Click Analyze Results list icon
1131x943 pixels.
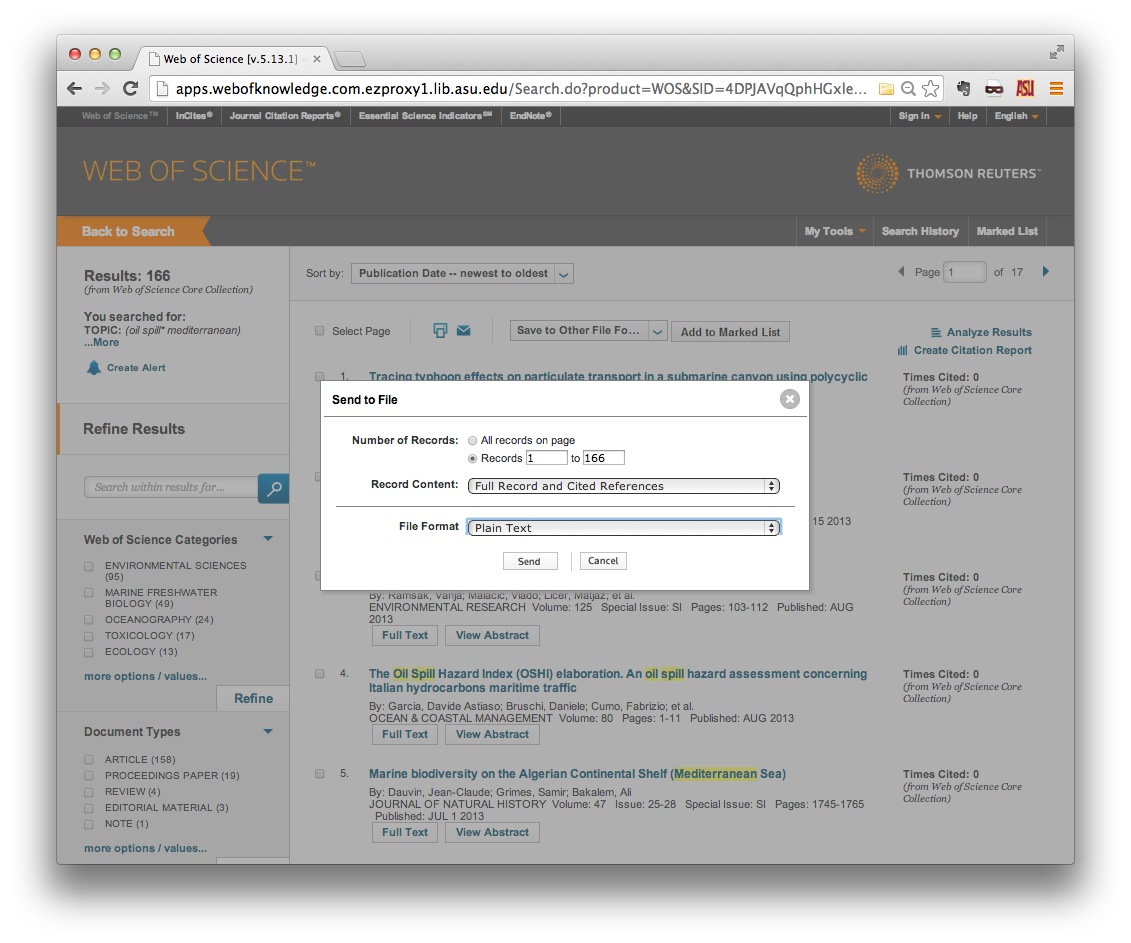click(936, 333)
